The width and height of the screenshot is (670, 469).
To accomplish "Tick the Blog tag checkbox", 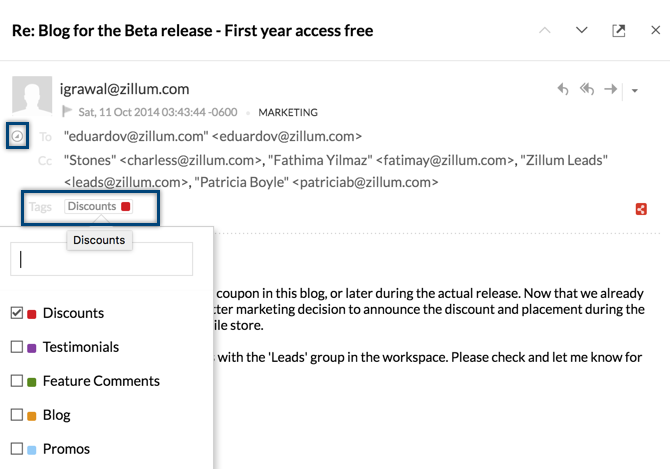I will 17,415.
